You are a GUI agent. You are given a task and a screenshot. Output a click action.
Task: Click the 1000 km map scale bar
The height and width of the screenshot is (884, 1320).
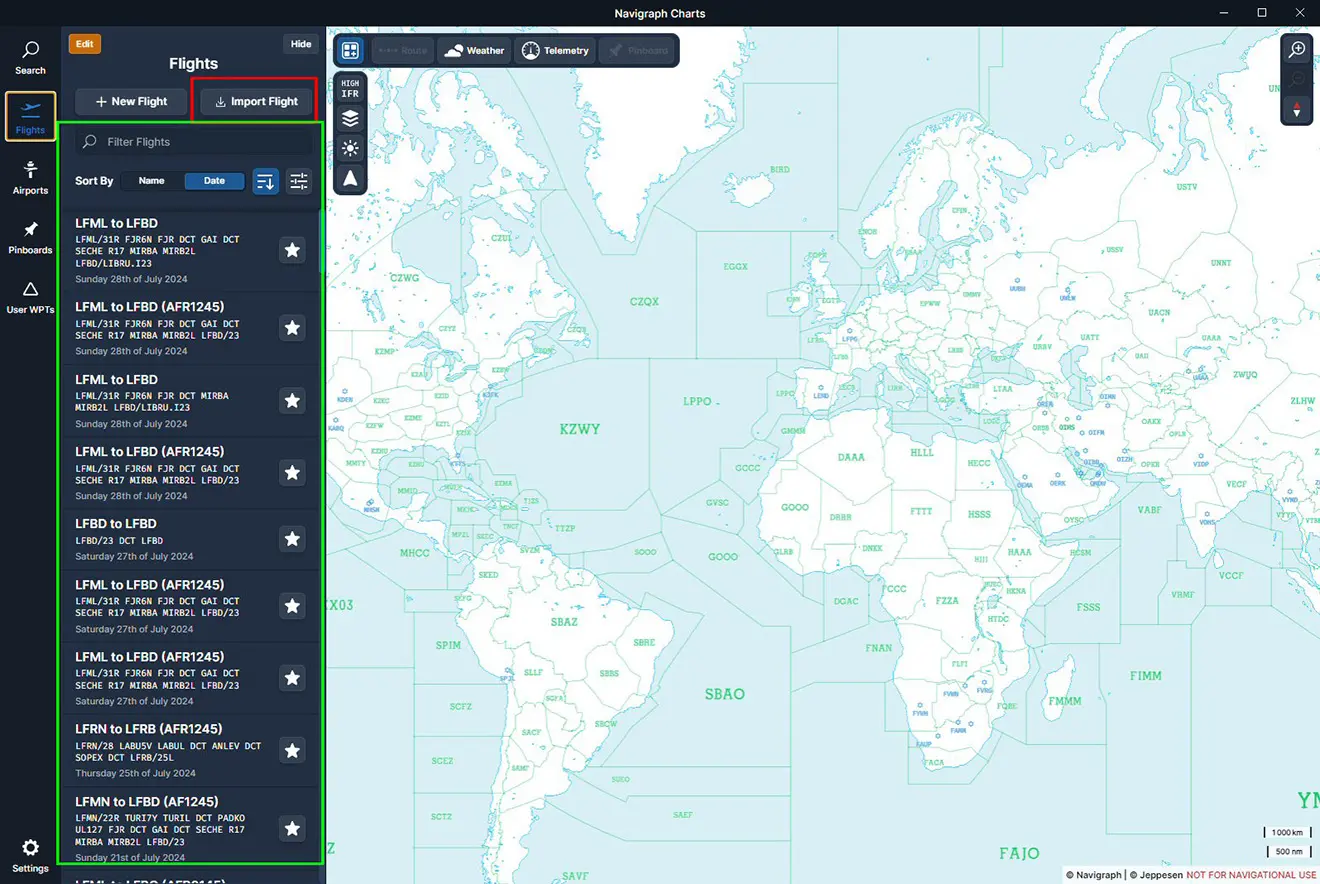(1287, 833)
